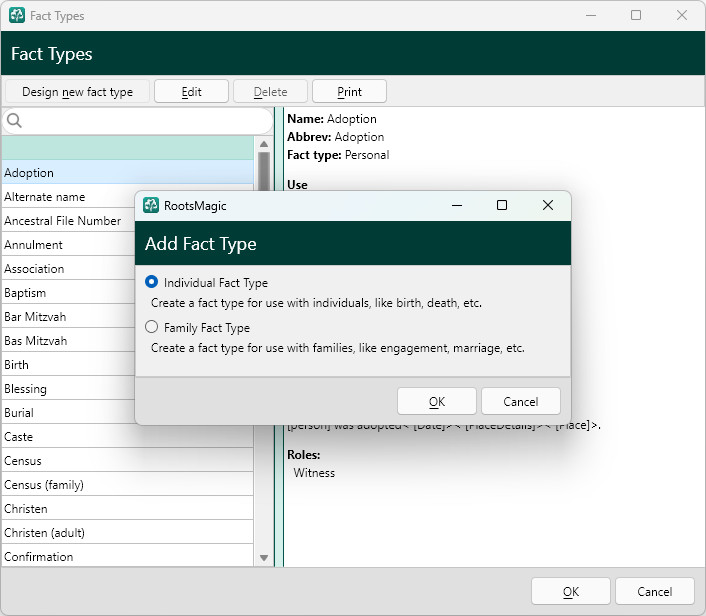Click the scroll up arrow of fact list
The height and width of the screenshot is (616, 706).
264,144
